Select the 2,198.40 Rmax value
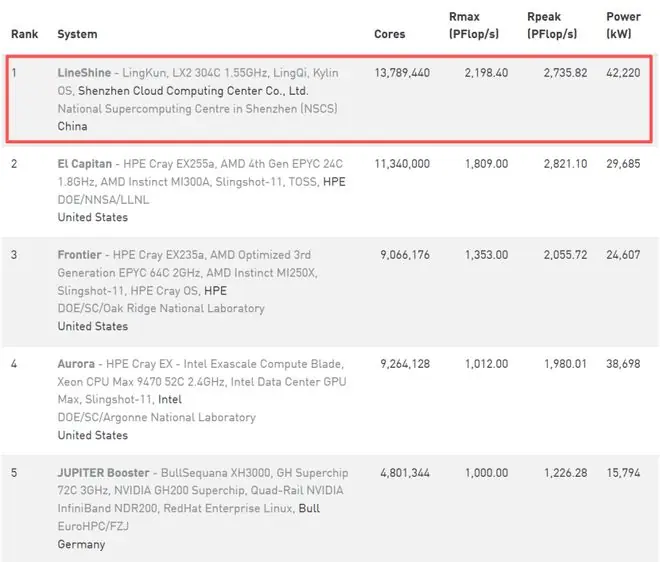Screen dimensions: 660x562 [487, 73]
